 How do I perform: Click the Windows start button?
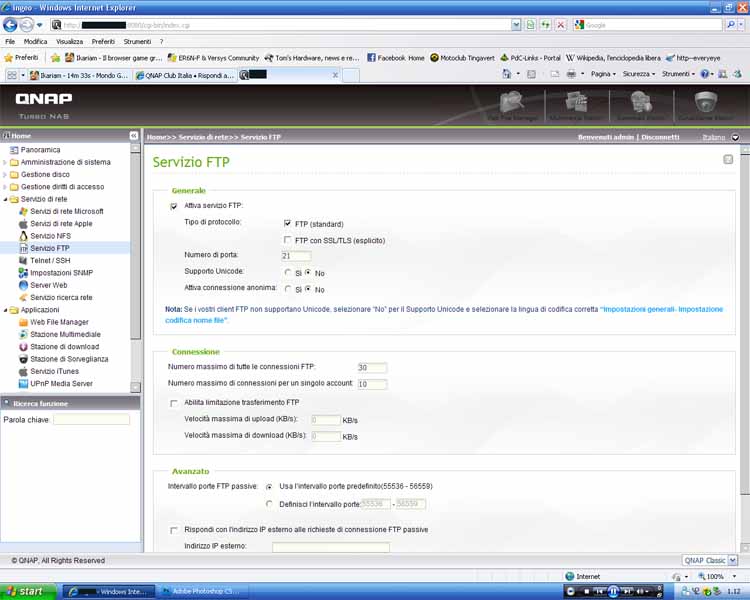pyautogui.click(x=26, y=591)
